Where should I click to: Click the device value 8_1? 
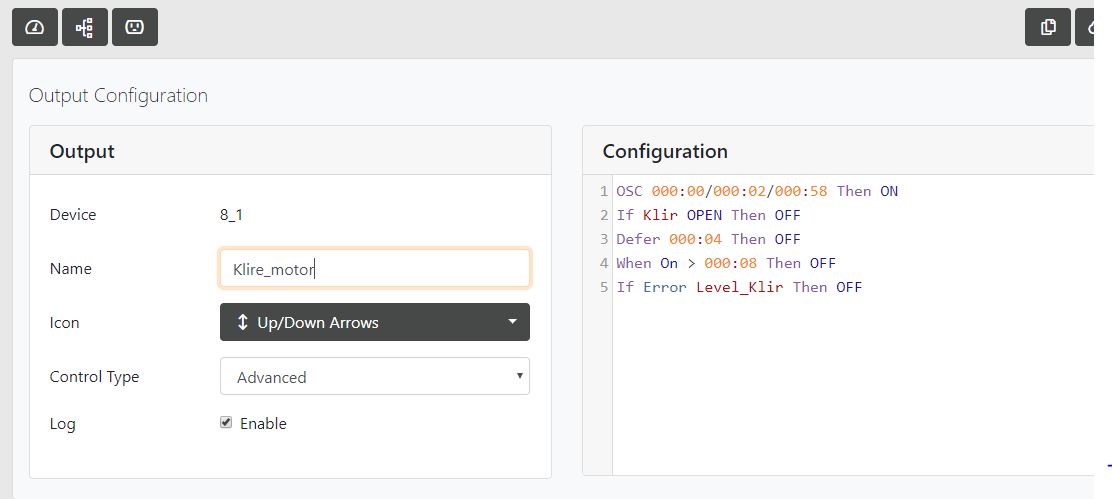click(231, 215)
